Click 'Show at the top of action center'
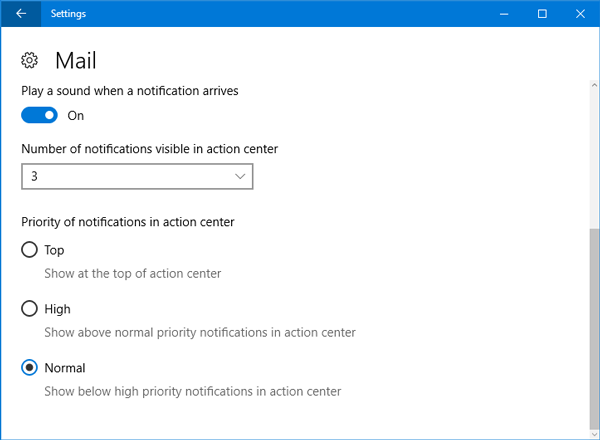Screen dimensions: 600x440 [133, 274]
